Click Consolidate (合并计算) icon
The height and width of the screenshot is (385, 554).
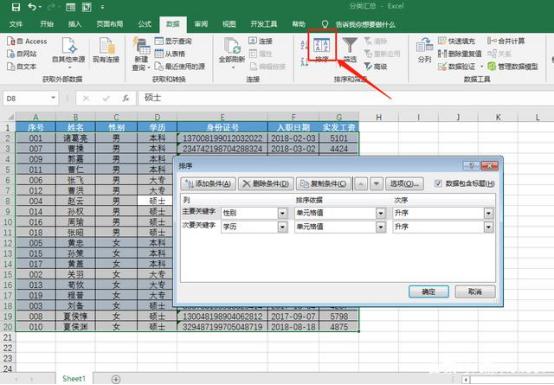[492, 41]
